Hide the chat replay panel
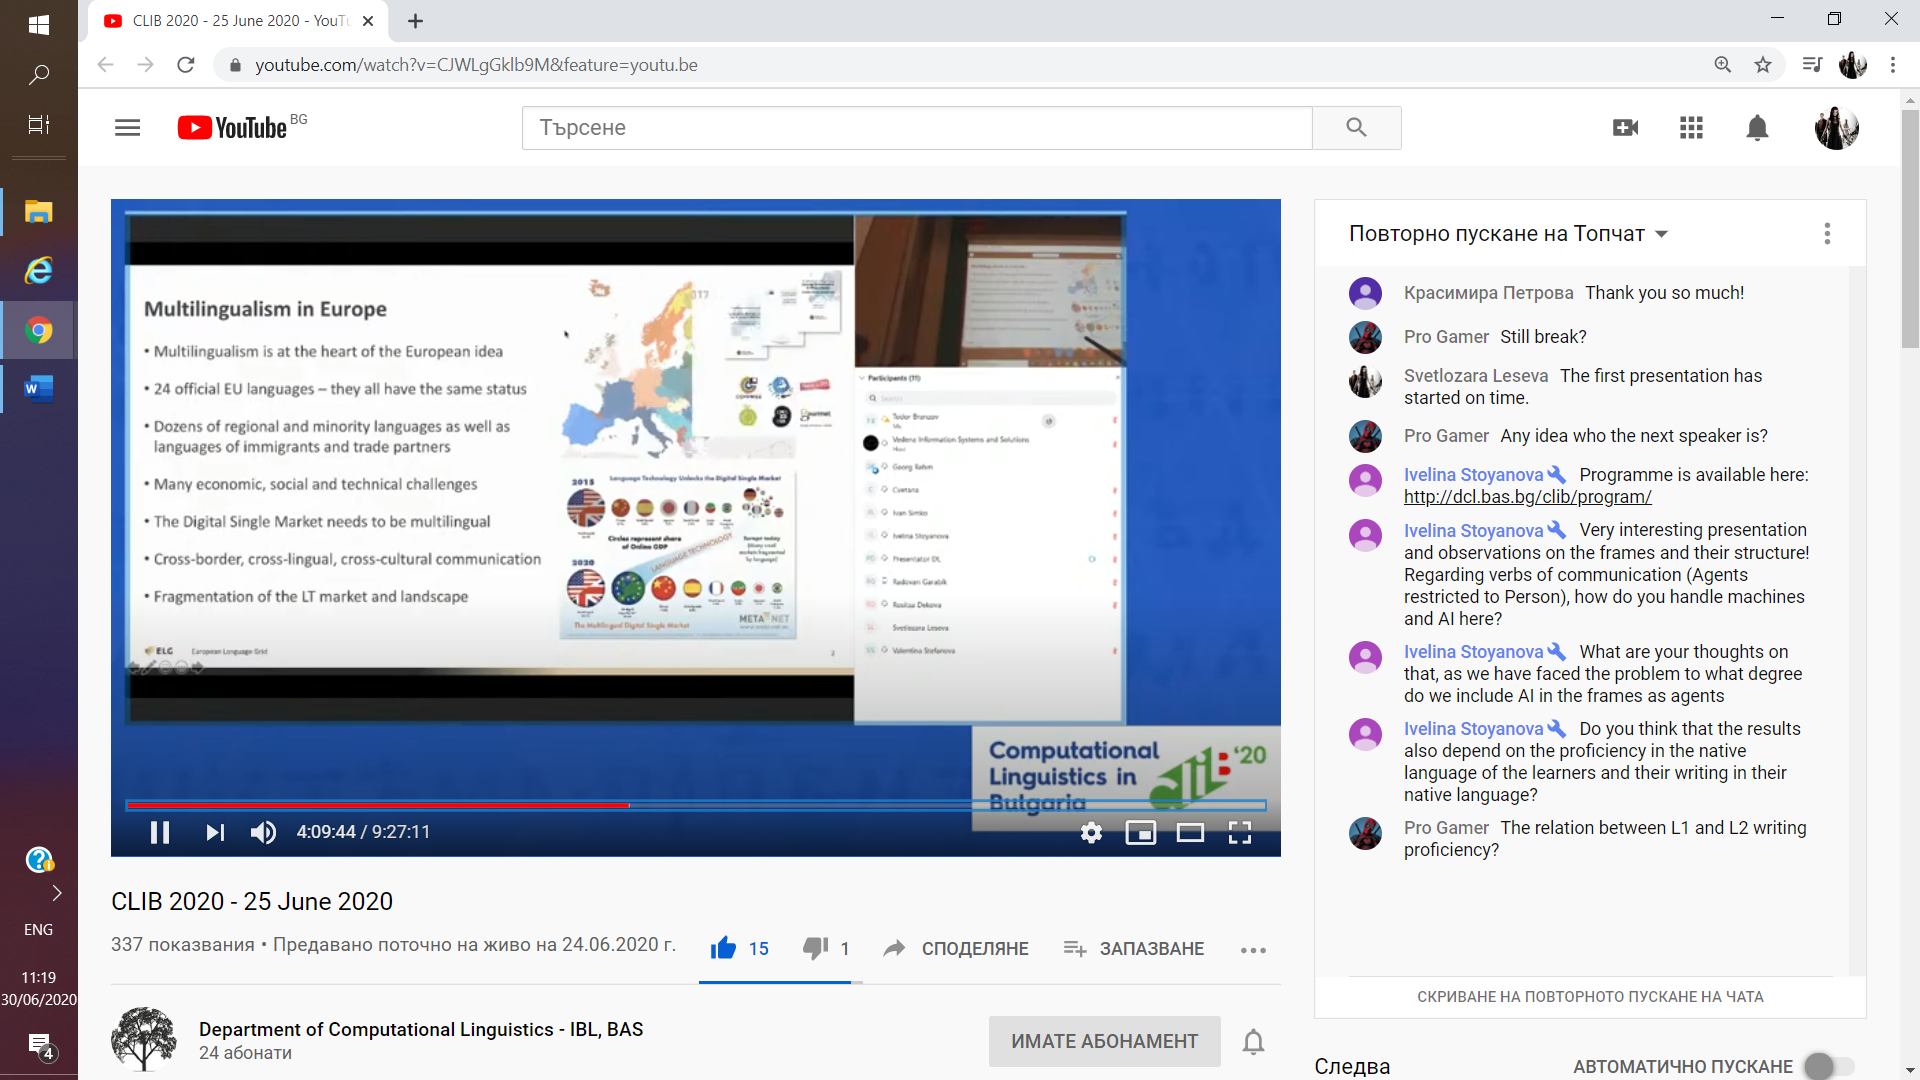 [1590, 997]
